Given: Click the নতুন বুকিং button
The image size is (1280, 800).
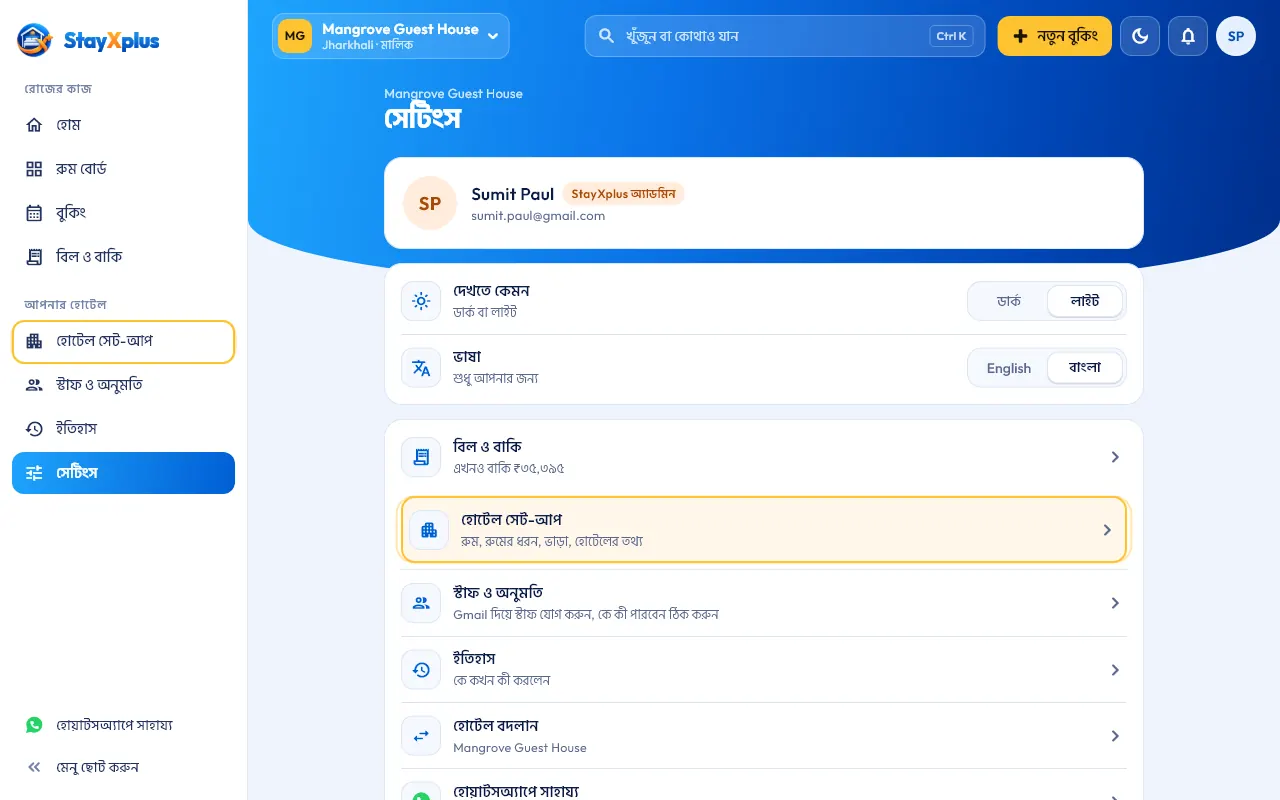Looking at the screenshot, I should point(1054,36).
